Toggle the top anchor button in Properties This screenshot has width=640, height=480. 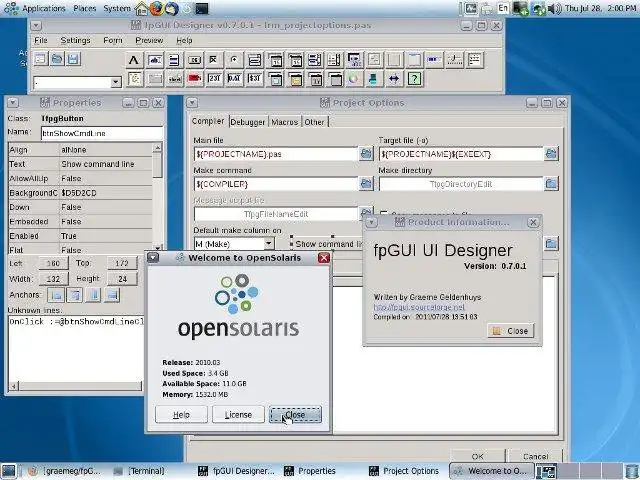pos(75,295)
